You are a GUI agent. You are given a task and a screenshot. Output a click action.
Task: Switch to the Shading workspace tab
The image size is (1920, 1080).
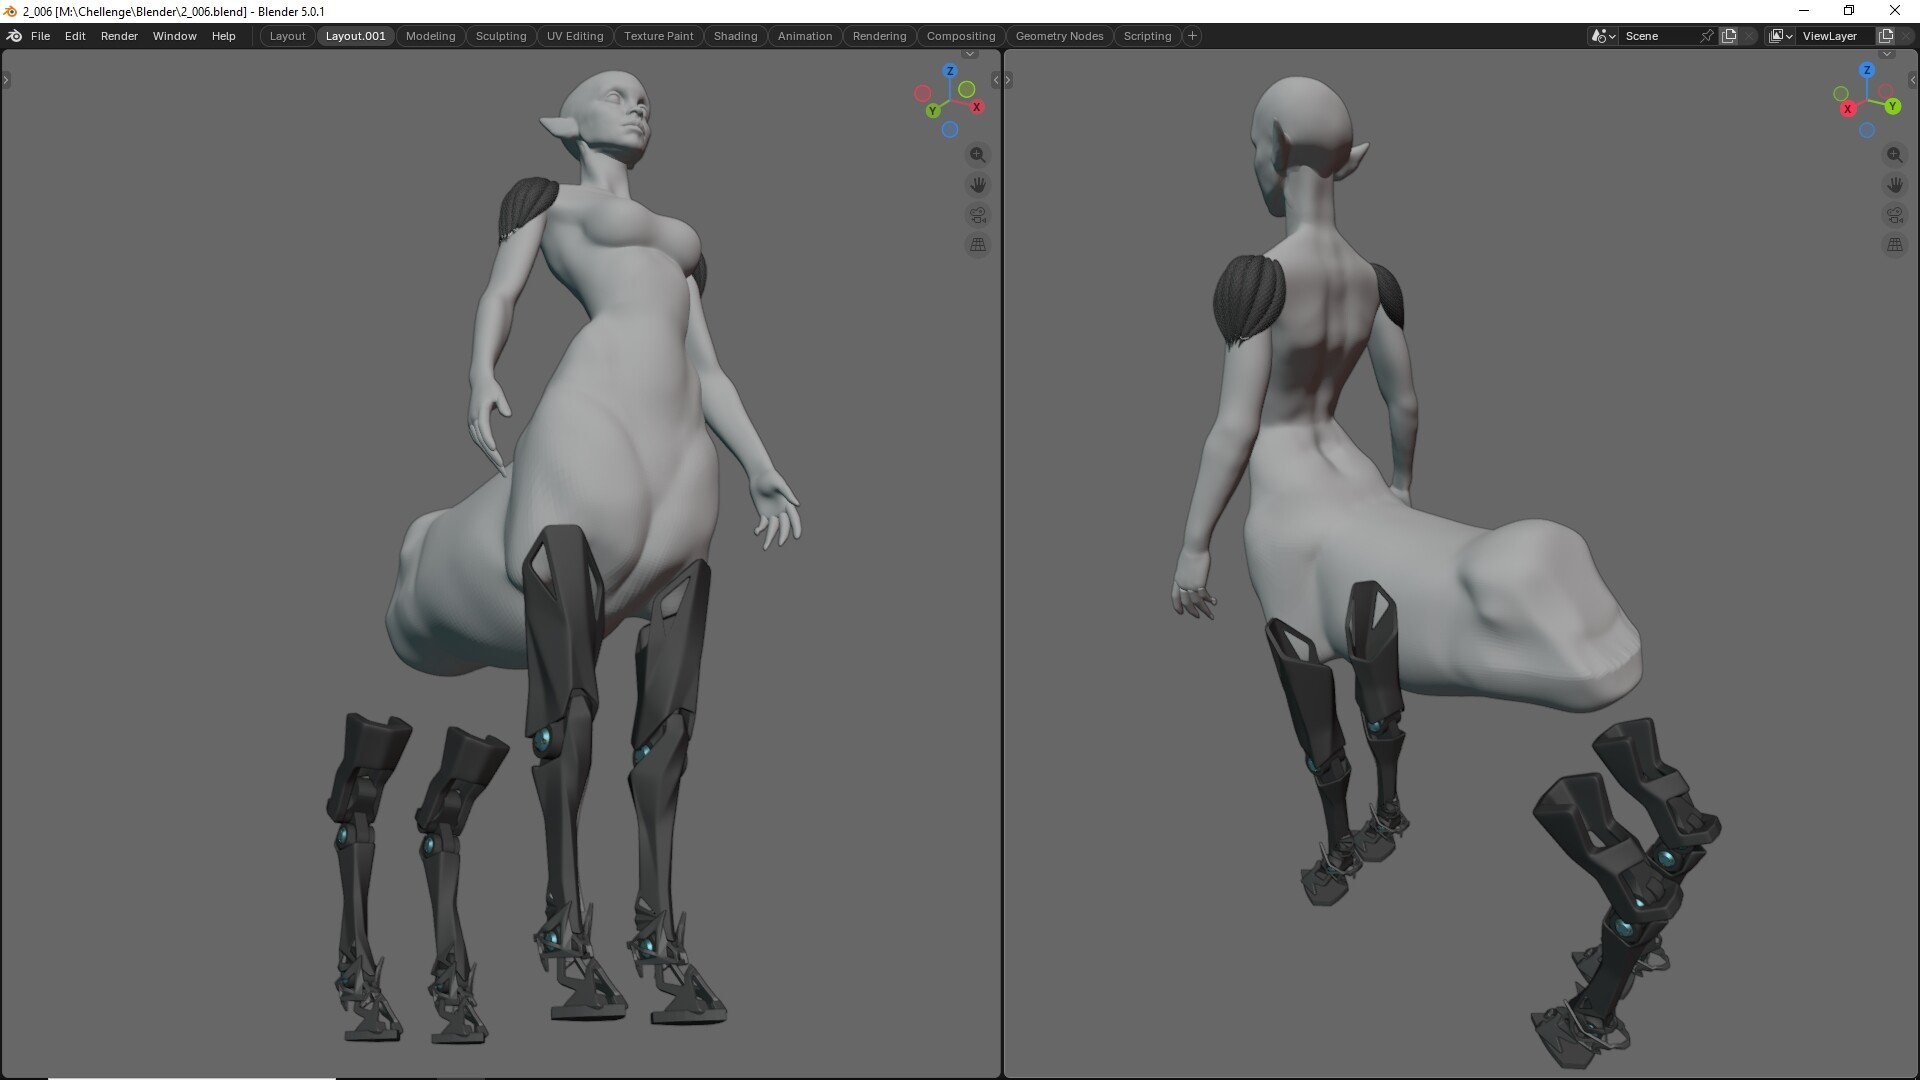point(735,36)
